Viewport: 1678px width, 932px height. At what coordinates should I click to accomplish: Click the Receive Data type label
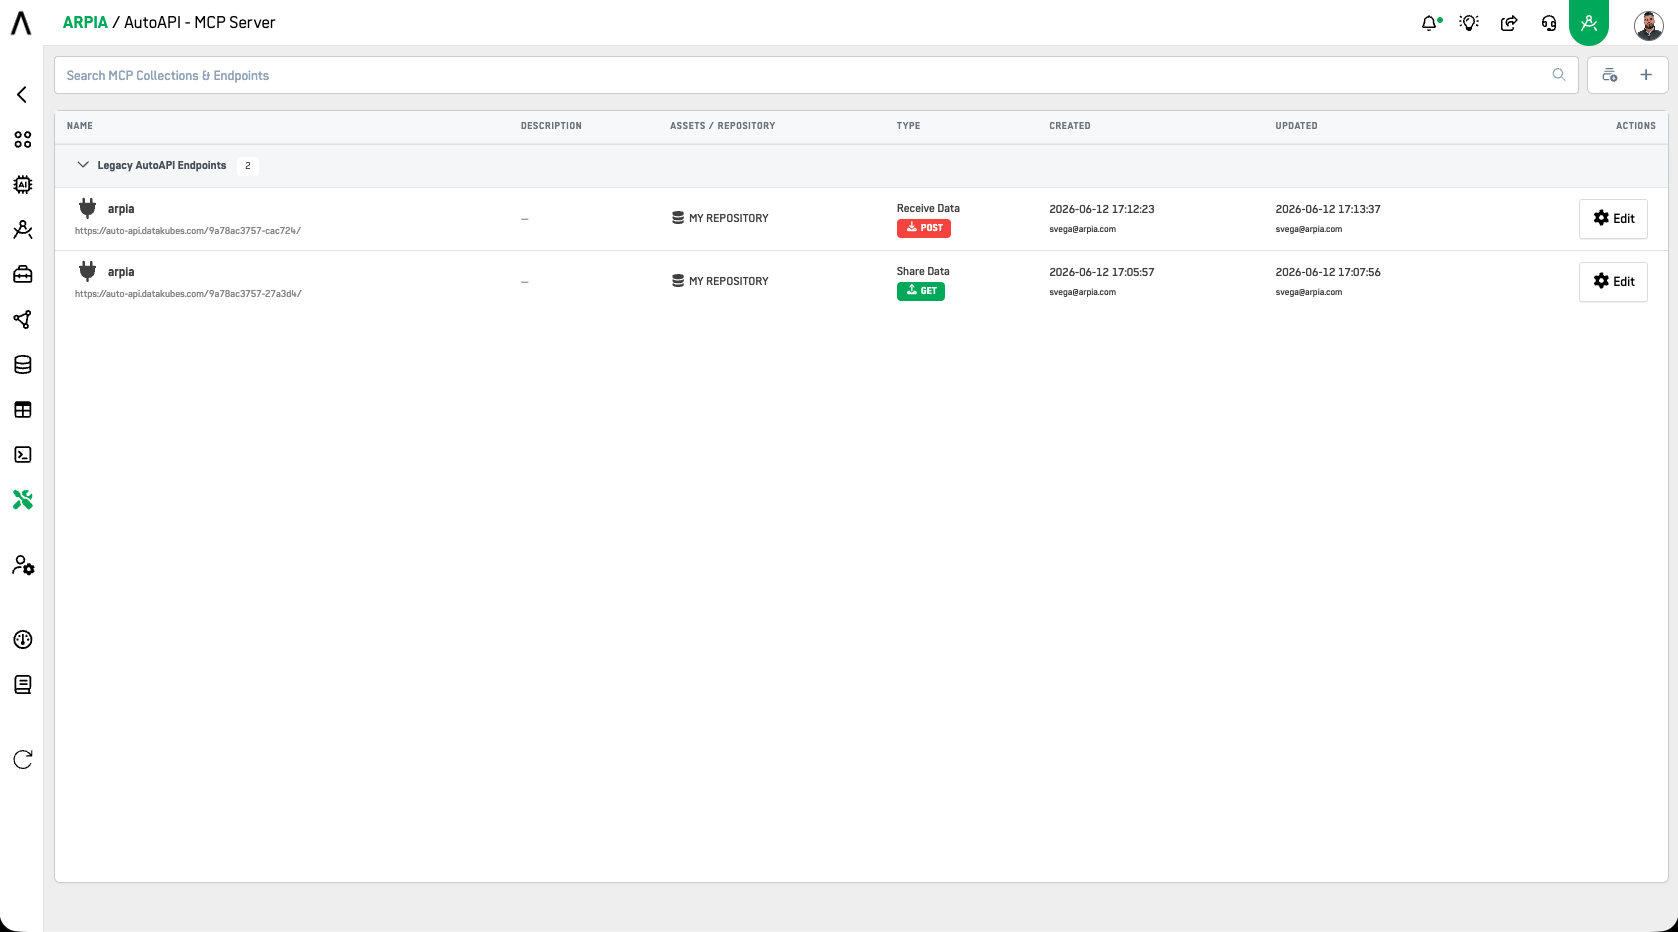coord(928,208)
